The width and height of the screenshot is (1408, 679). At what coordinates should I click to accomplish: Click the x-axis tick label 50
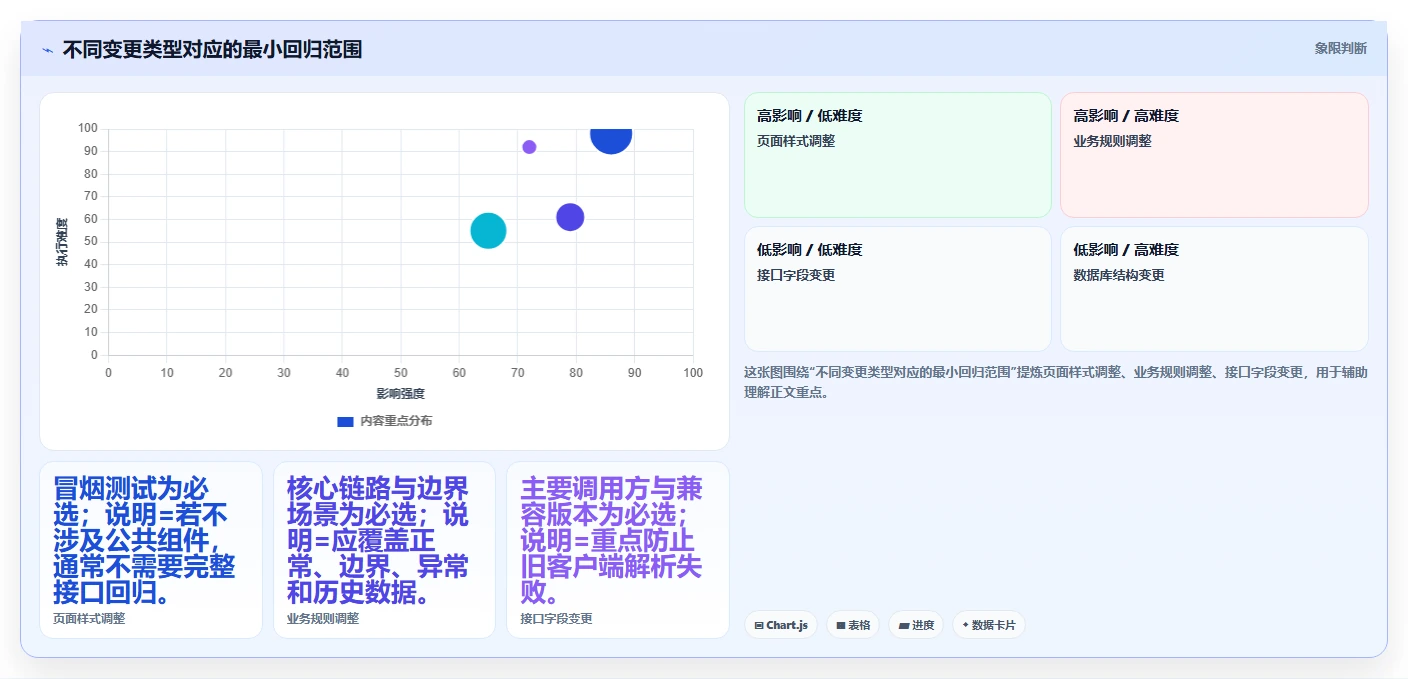pyautogui.click(x=401, y=373)
